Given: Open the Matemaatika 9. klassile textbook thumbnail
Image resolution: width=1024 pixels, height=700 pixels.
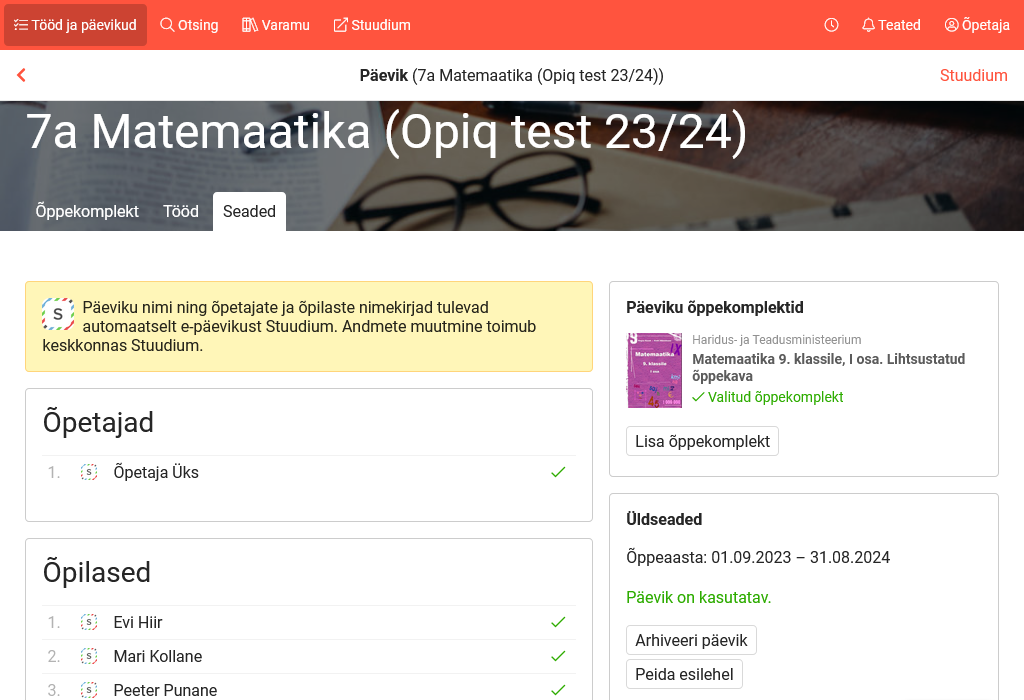Looking at the screenshot, I should (654, 370).
